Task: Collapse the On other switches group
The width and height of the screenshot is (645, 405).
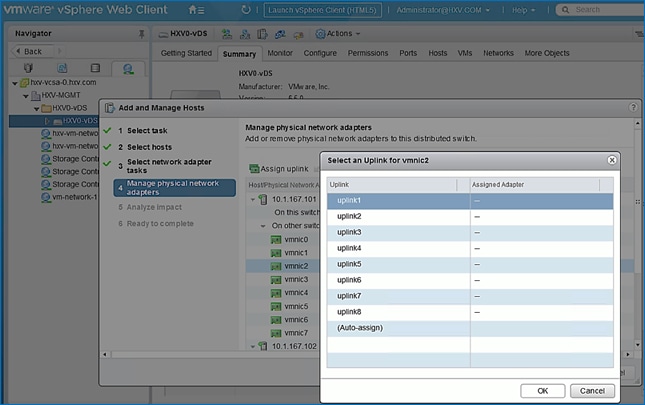Action: pyautogui.click(x=263, y=226)
